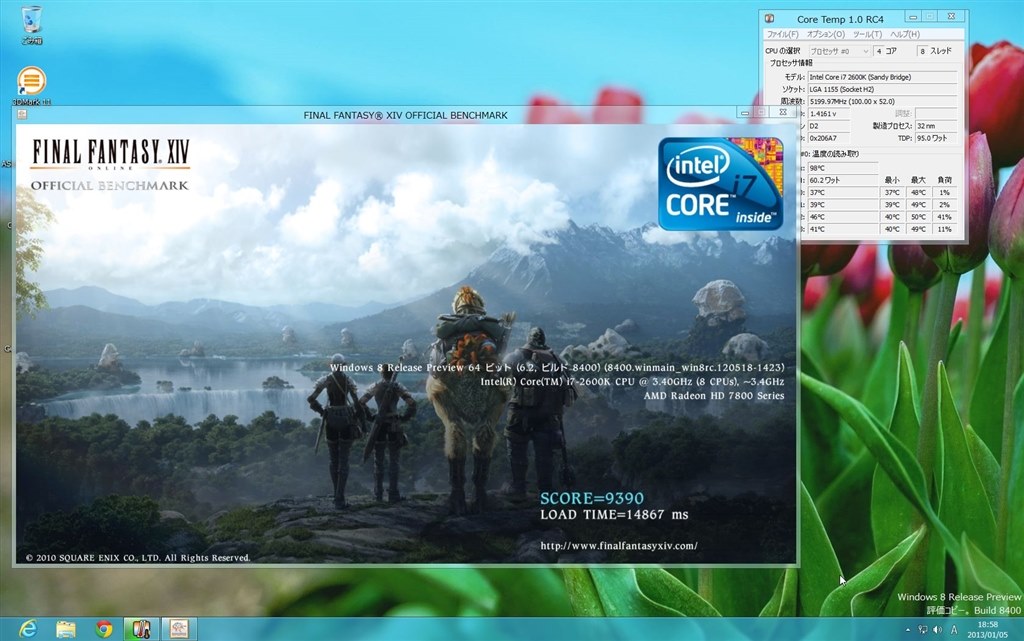The width and height of the screenshot is (1024, 641).
Task: Click the 'LOAD TIME=14867 ms' text
Action: (x=614, y=514)
